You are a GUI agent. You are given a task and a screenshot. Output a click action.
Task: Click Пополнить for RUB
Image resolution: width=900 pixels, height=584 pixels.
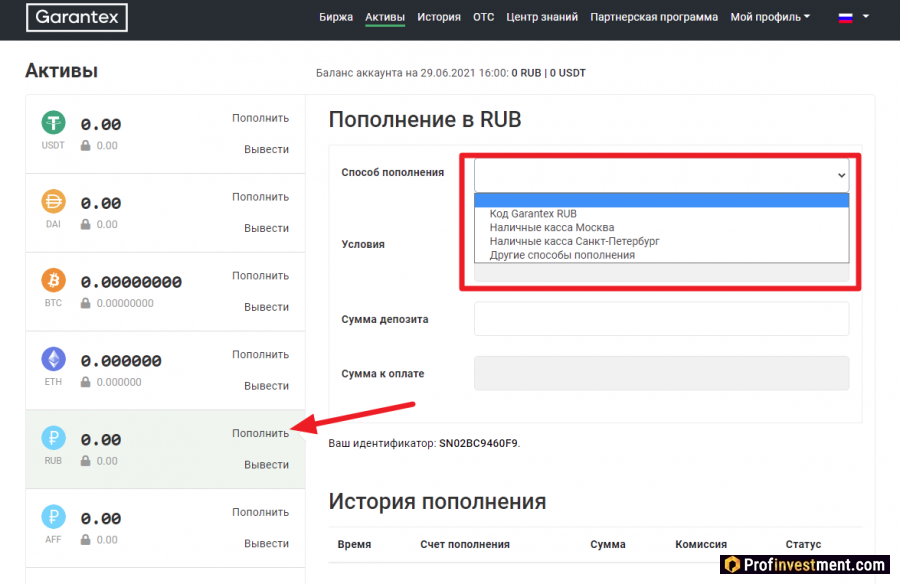pyautogui.click(x=261, y=433)
